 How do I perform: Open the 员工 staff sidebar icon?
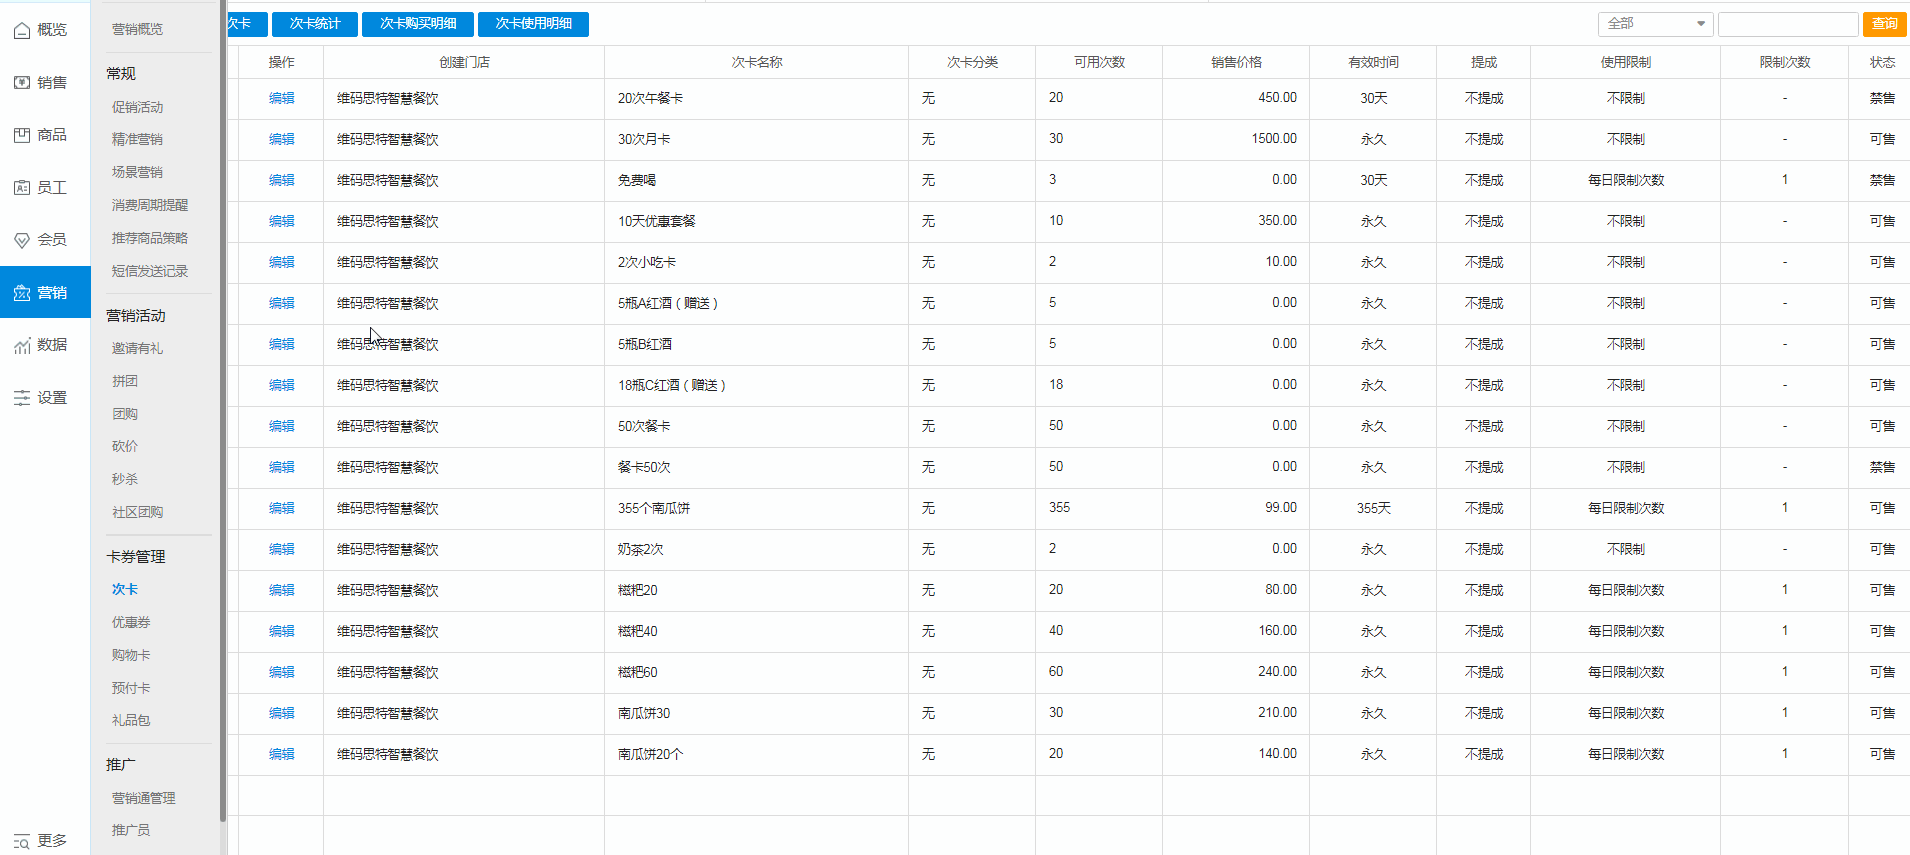click(22, 188)
